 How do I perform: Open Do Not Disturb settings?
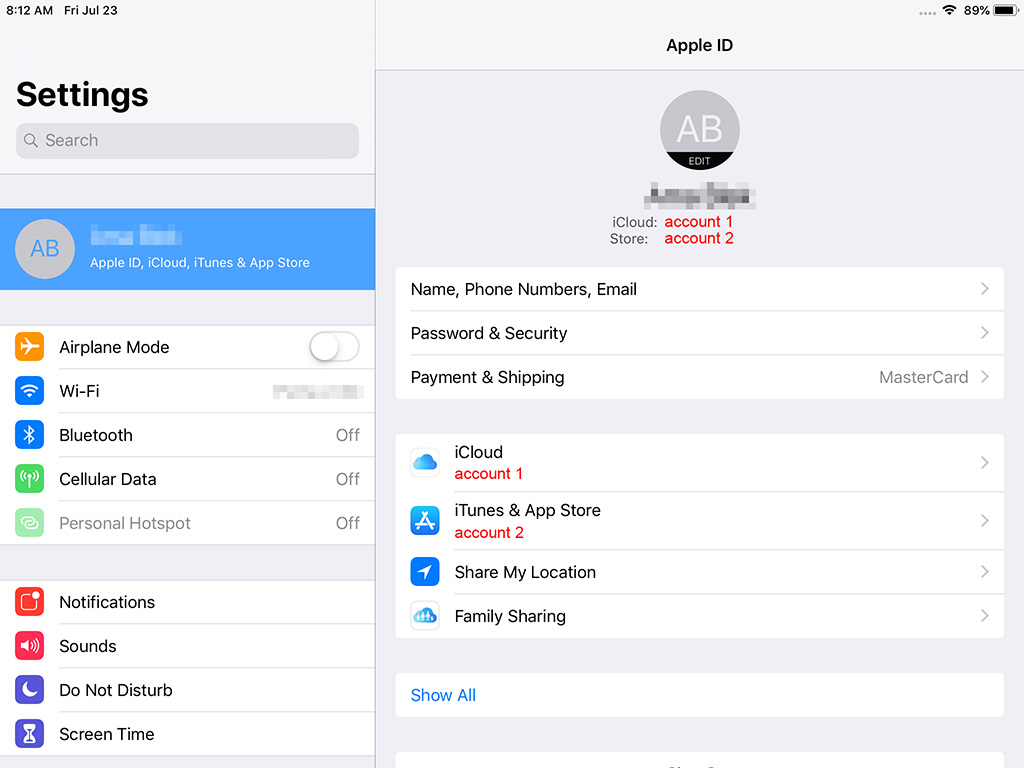[x=187, y=690]
